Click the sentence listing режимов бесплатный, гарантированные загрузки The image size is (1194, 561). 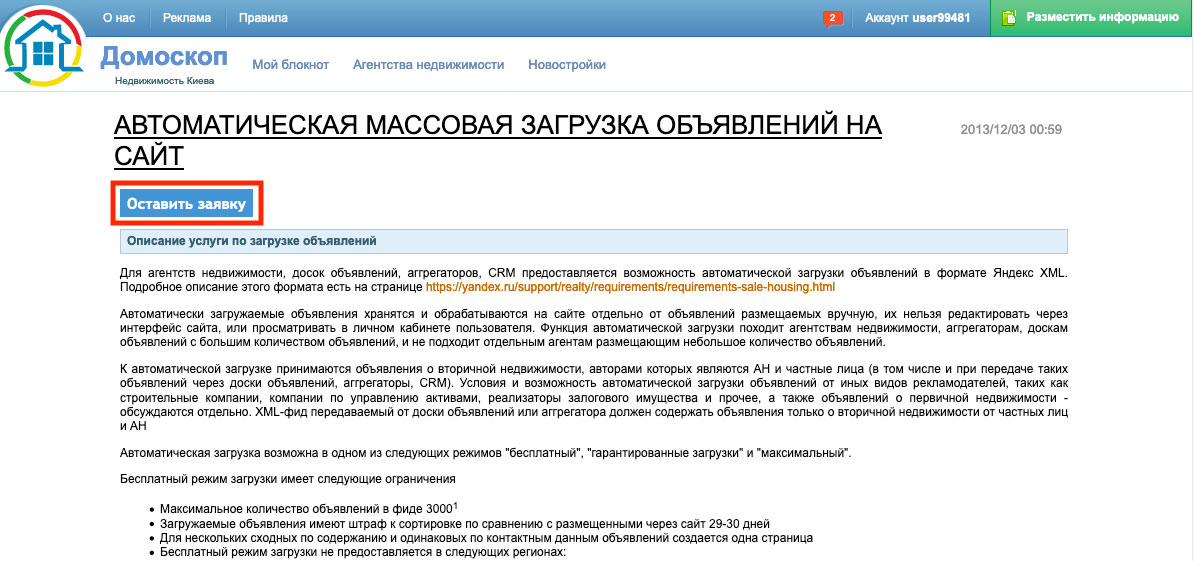pos(485,453)
